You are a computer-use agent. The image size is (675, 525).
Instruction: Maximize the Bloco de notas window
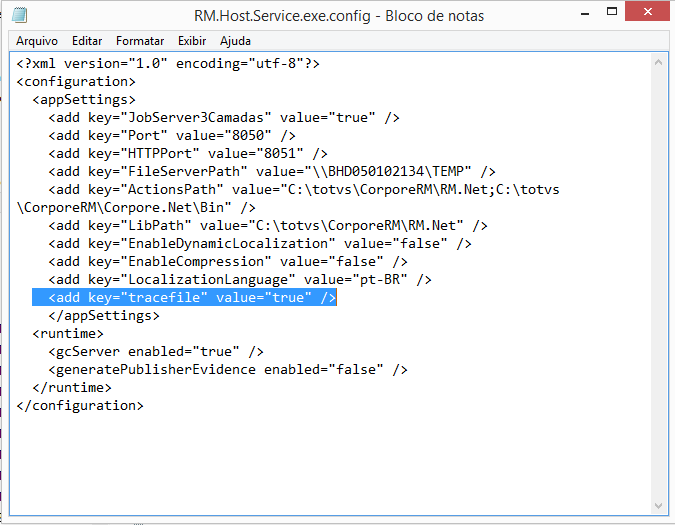(612, 12)
